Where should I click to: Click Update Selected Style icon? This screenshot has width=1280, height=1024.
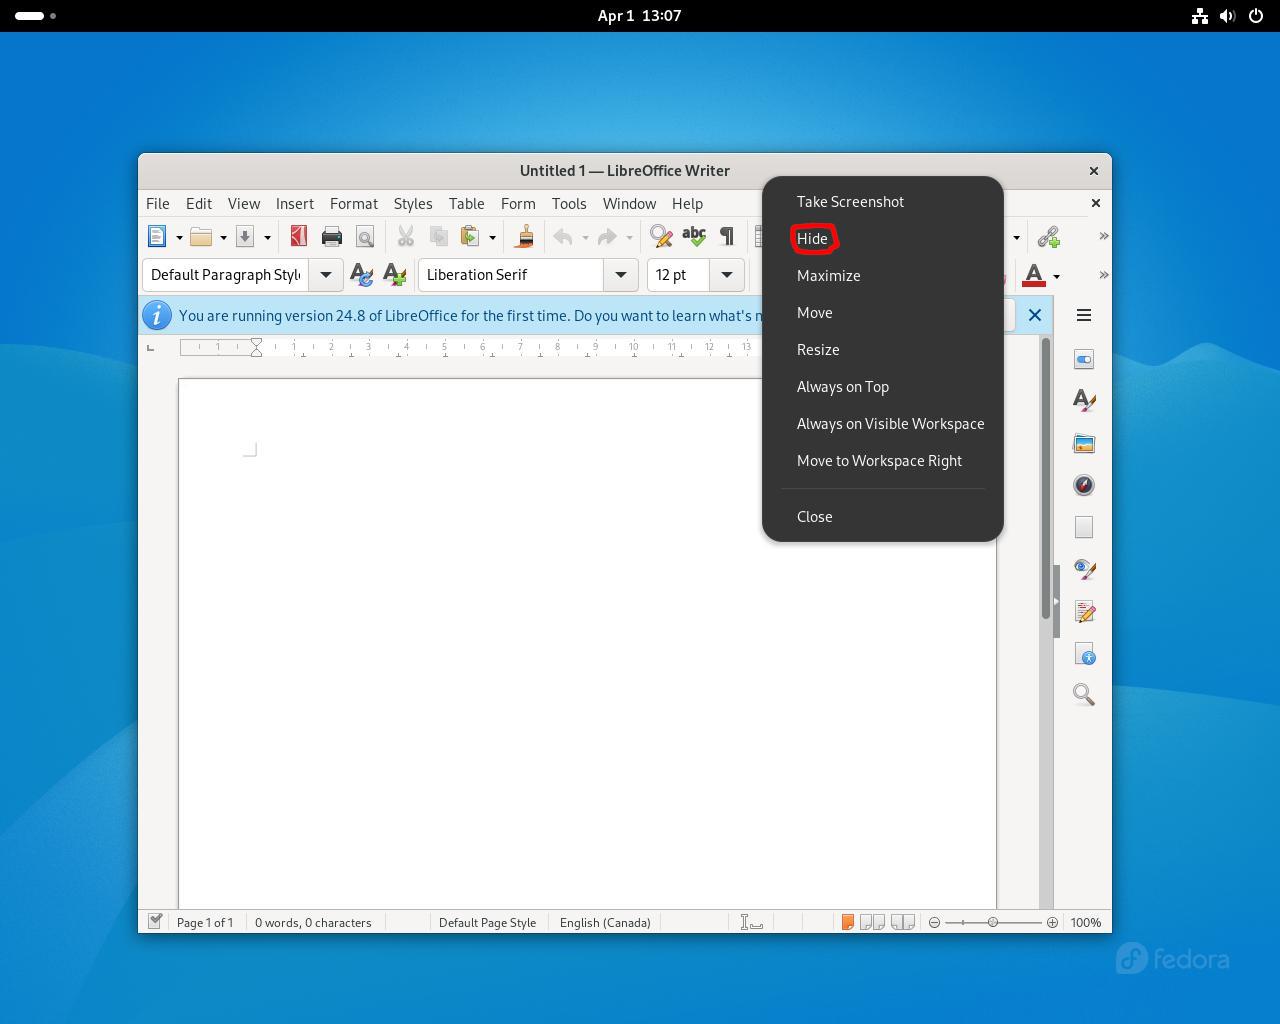point(361,275)
